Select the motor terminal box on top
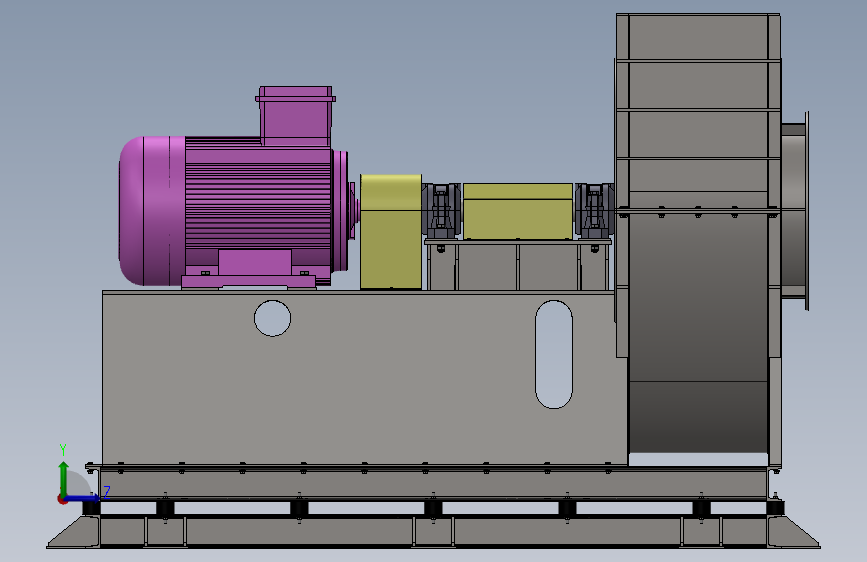 point(295,116)
